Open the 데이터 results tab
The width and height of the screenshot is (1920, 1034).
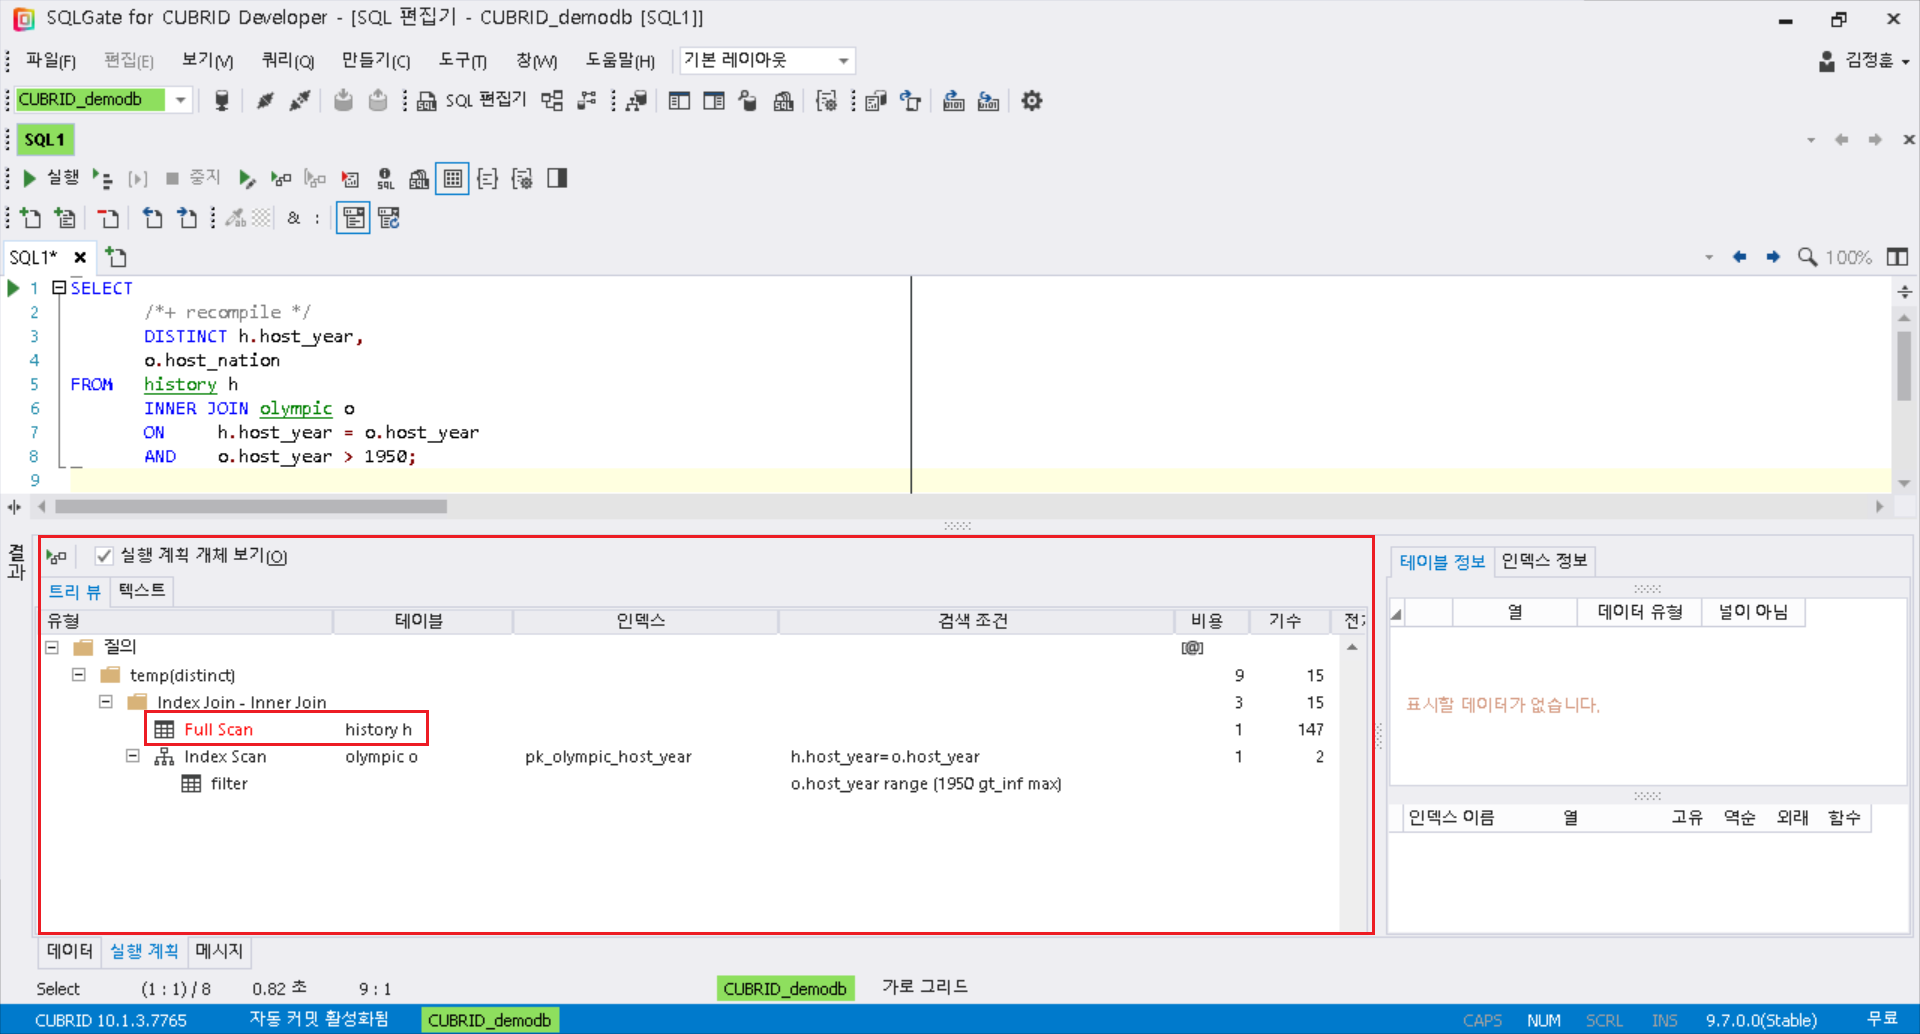(69, 951)
